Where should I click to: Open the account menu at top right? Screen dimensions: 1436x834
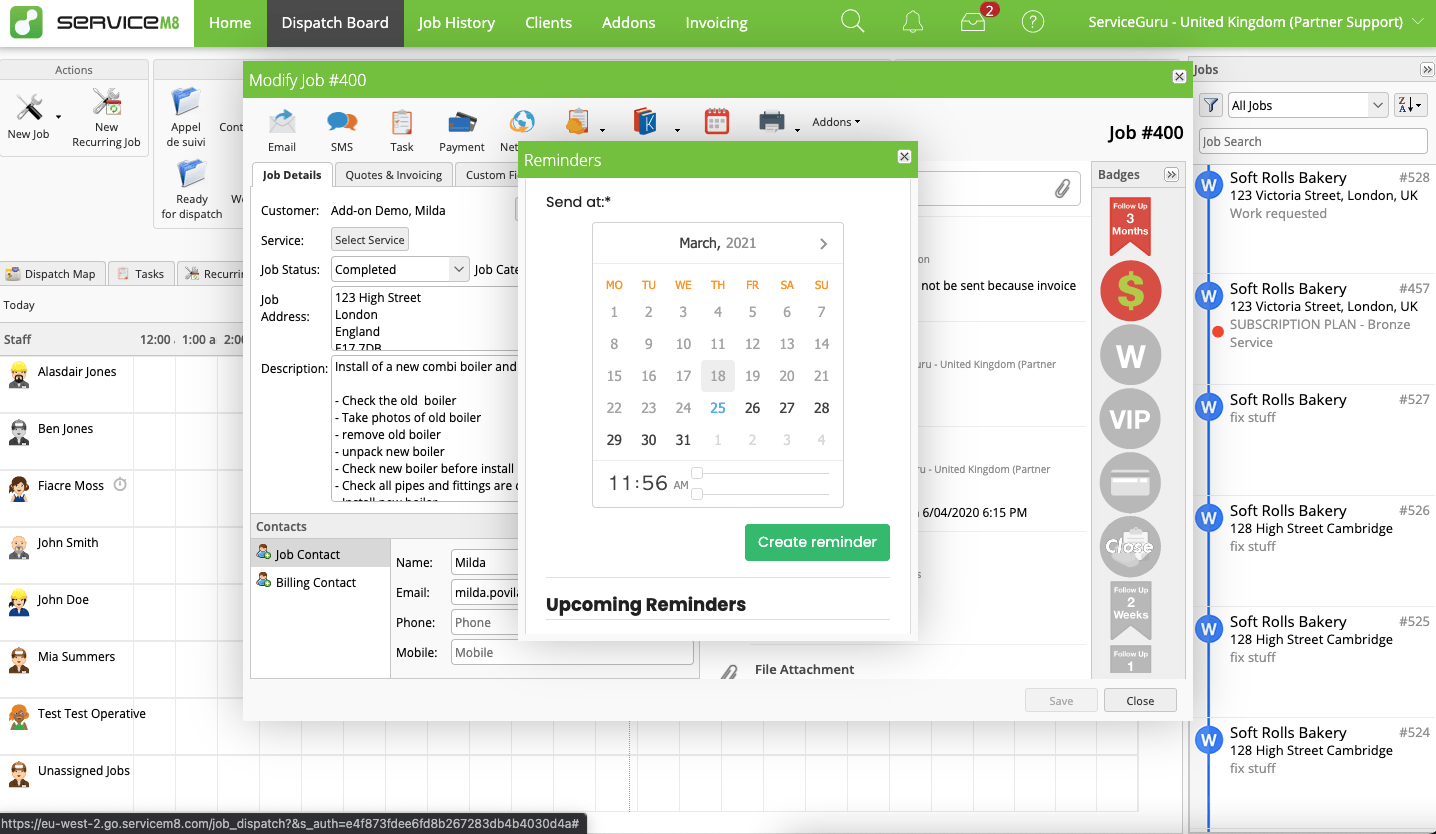coord(1258,22)
